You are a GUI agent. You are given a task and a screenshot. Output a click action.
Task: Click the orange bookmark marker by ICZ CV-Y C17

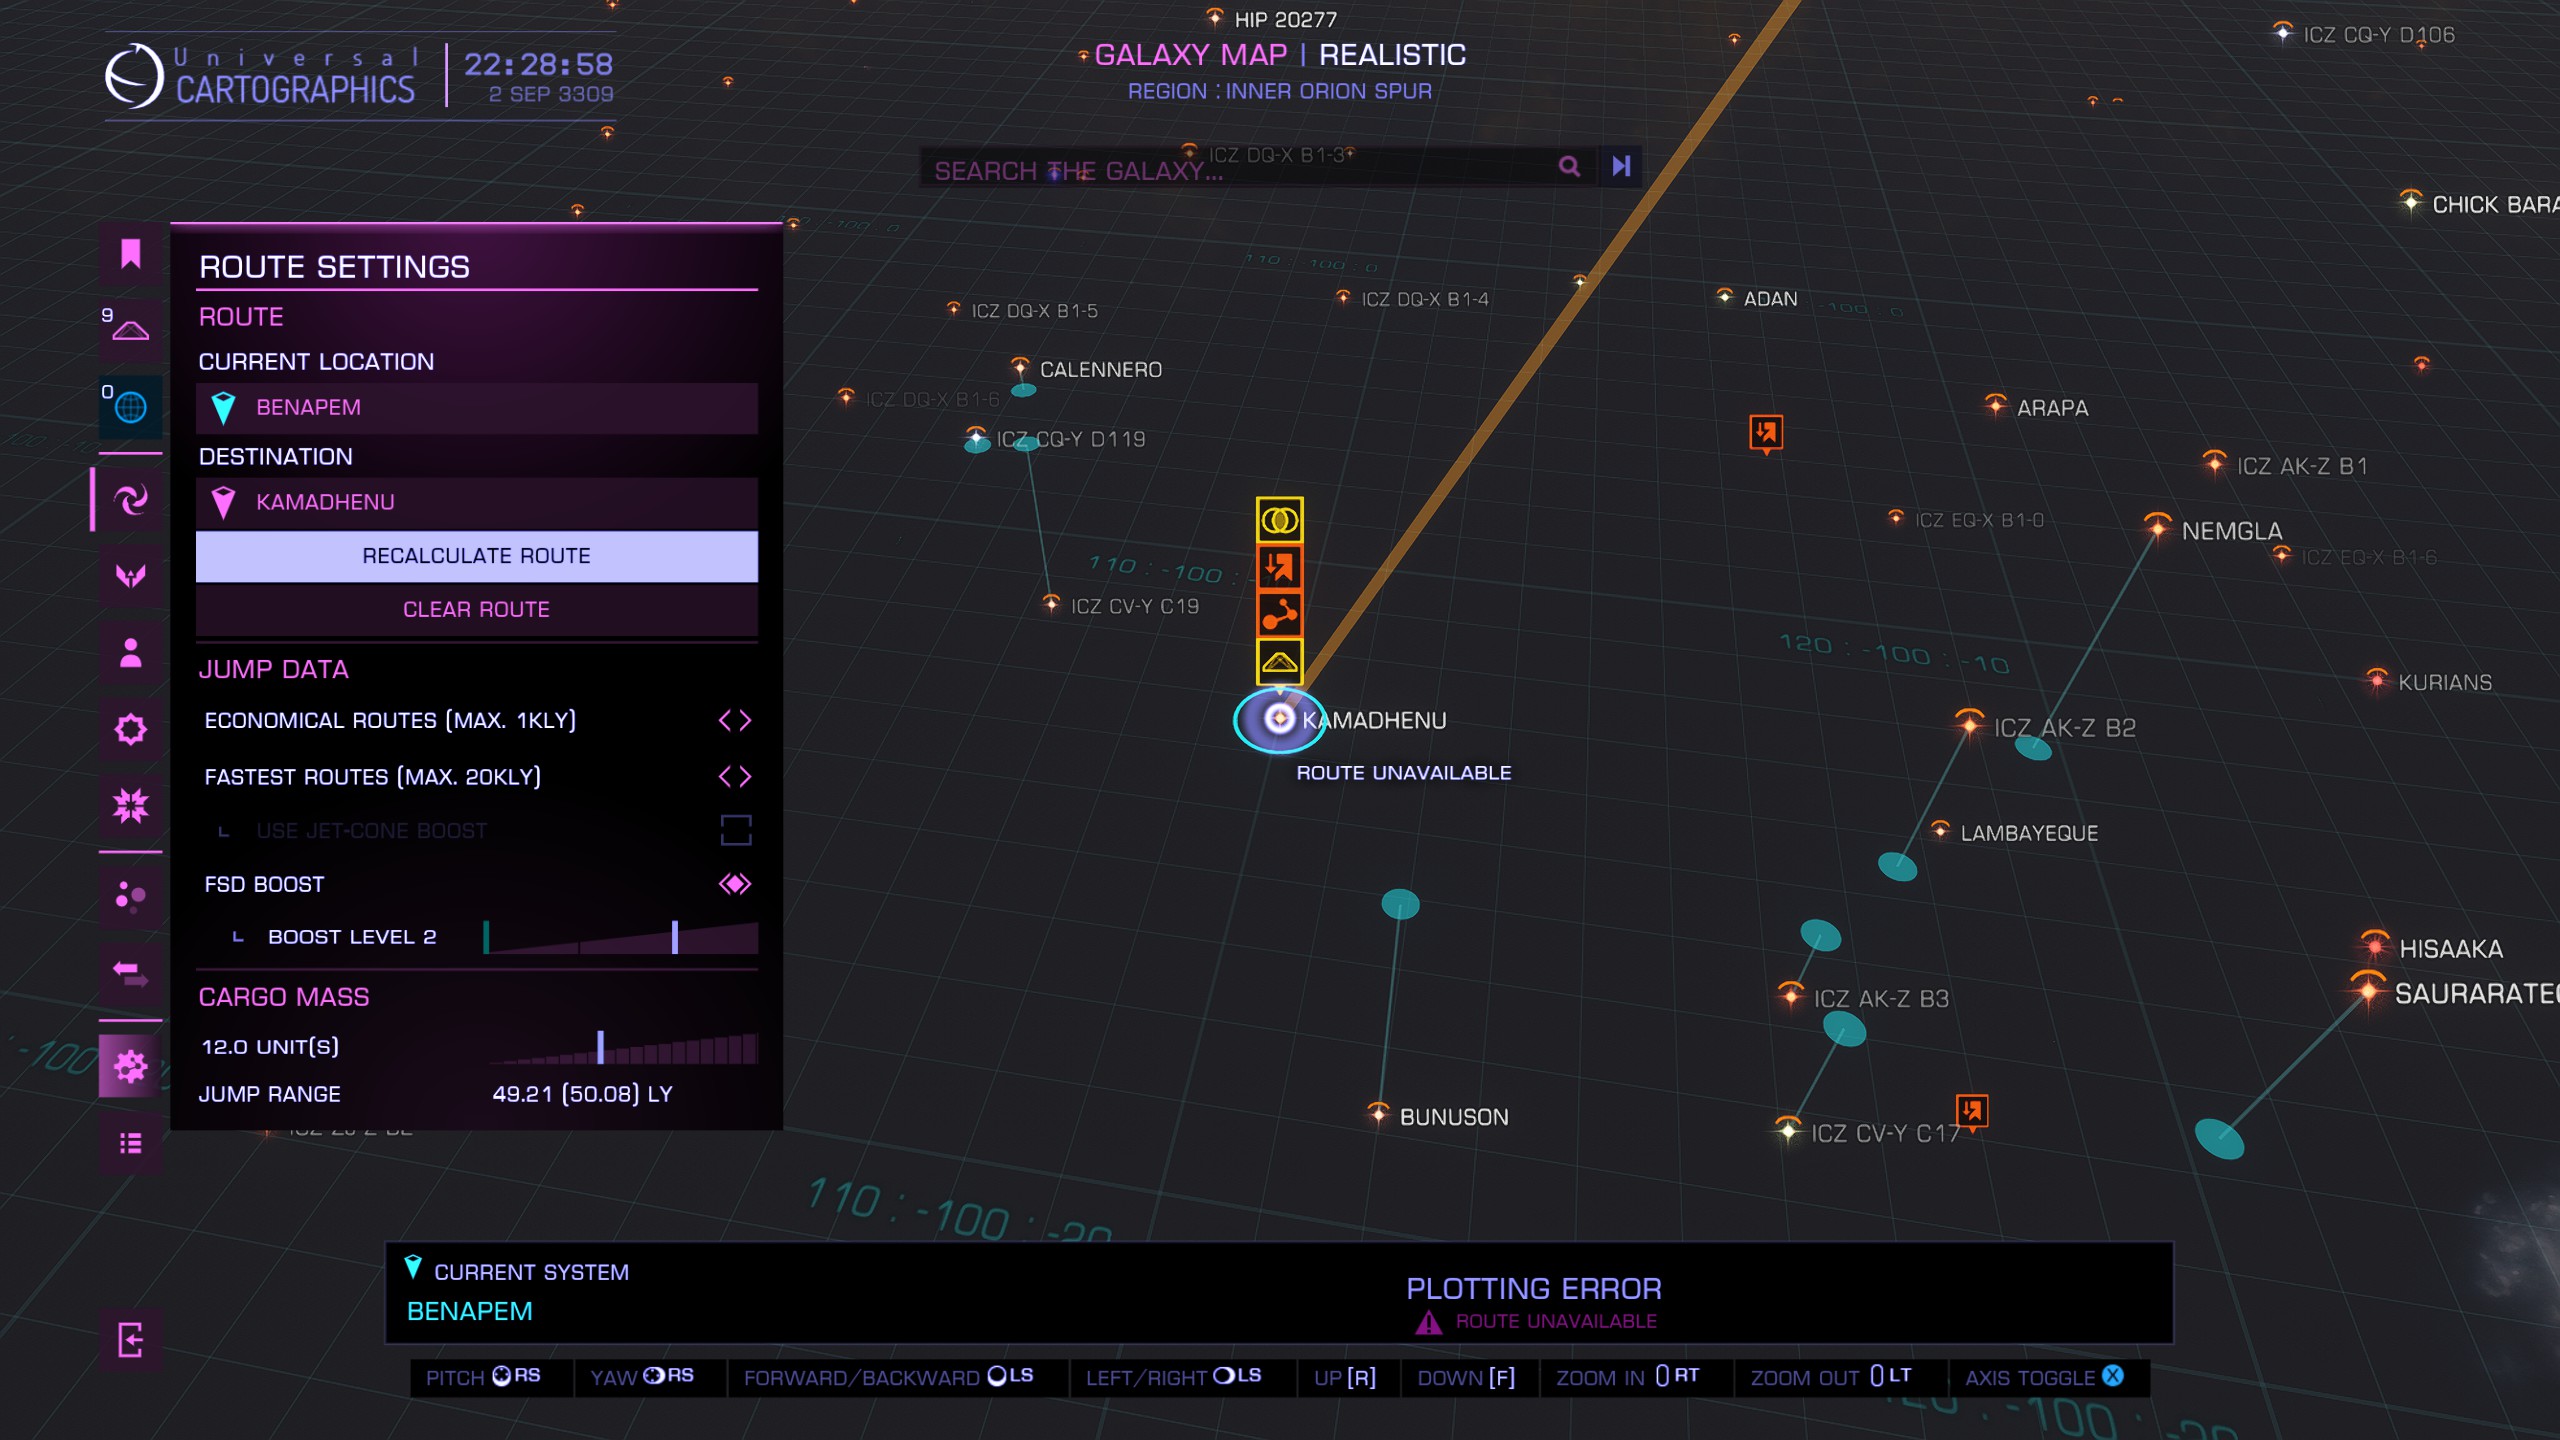click(x=1971, y=1111)
